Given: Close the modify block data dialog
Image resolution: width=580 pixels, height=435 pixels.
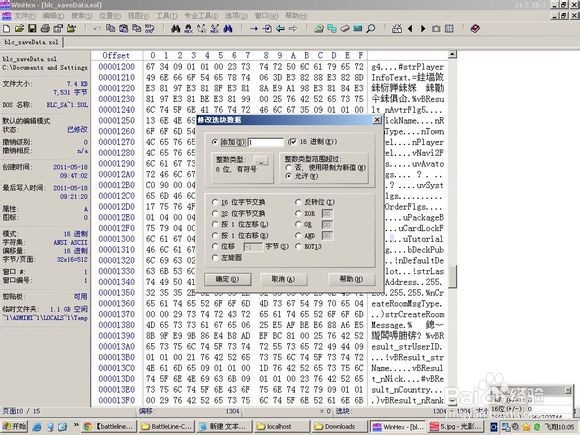Looking at the screenshot, I should coord(377,120).
